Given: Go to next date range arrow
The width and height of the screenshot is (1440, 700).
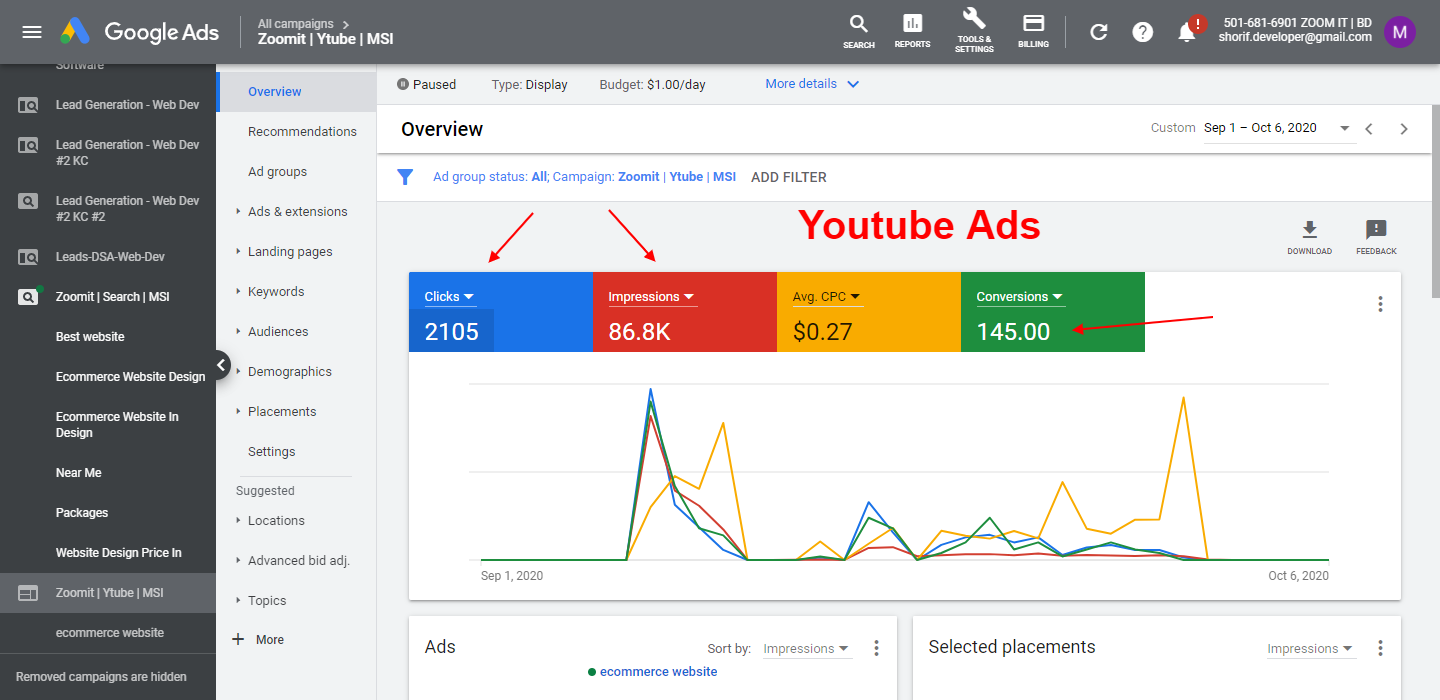Looking at the screenshot, I should pos(1404,129).
